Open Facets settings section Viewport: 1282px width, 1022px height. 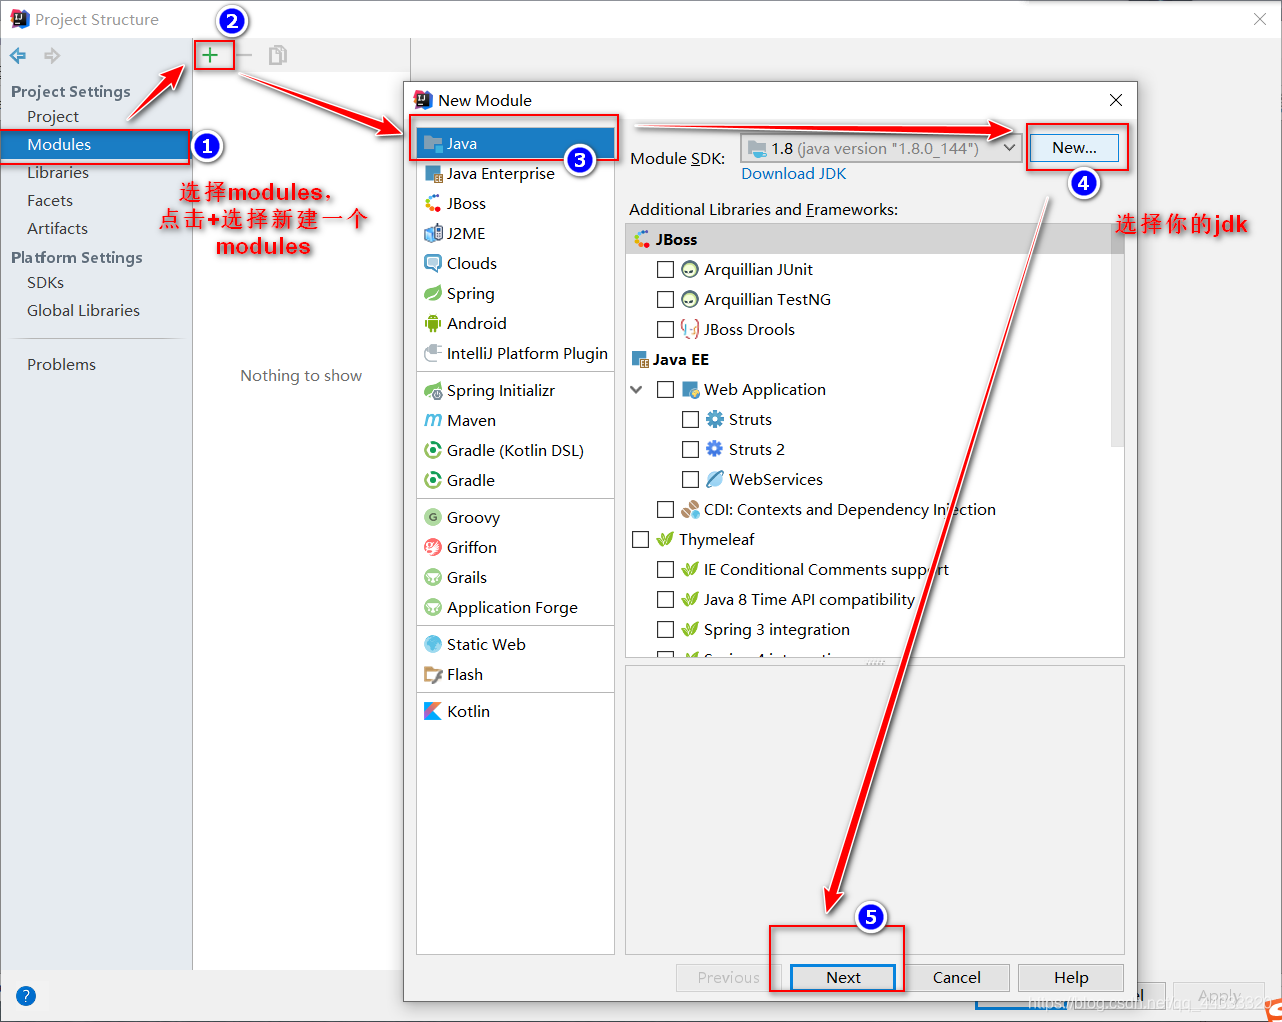[x=50, y=201]
